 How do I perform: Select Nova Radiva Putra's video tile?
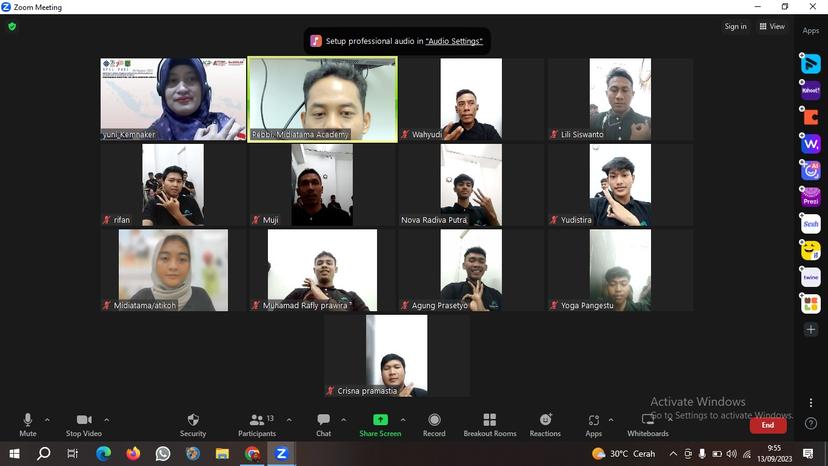(471, 185)
